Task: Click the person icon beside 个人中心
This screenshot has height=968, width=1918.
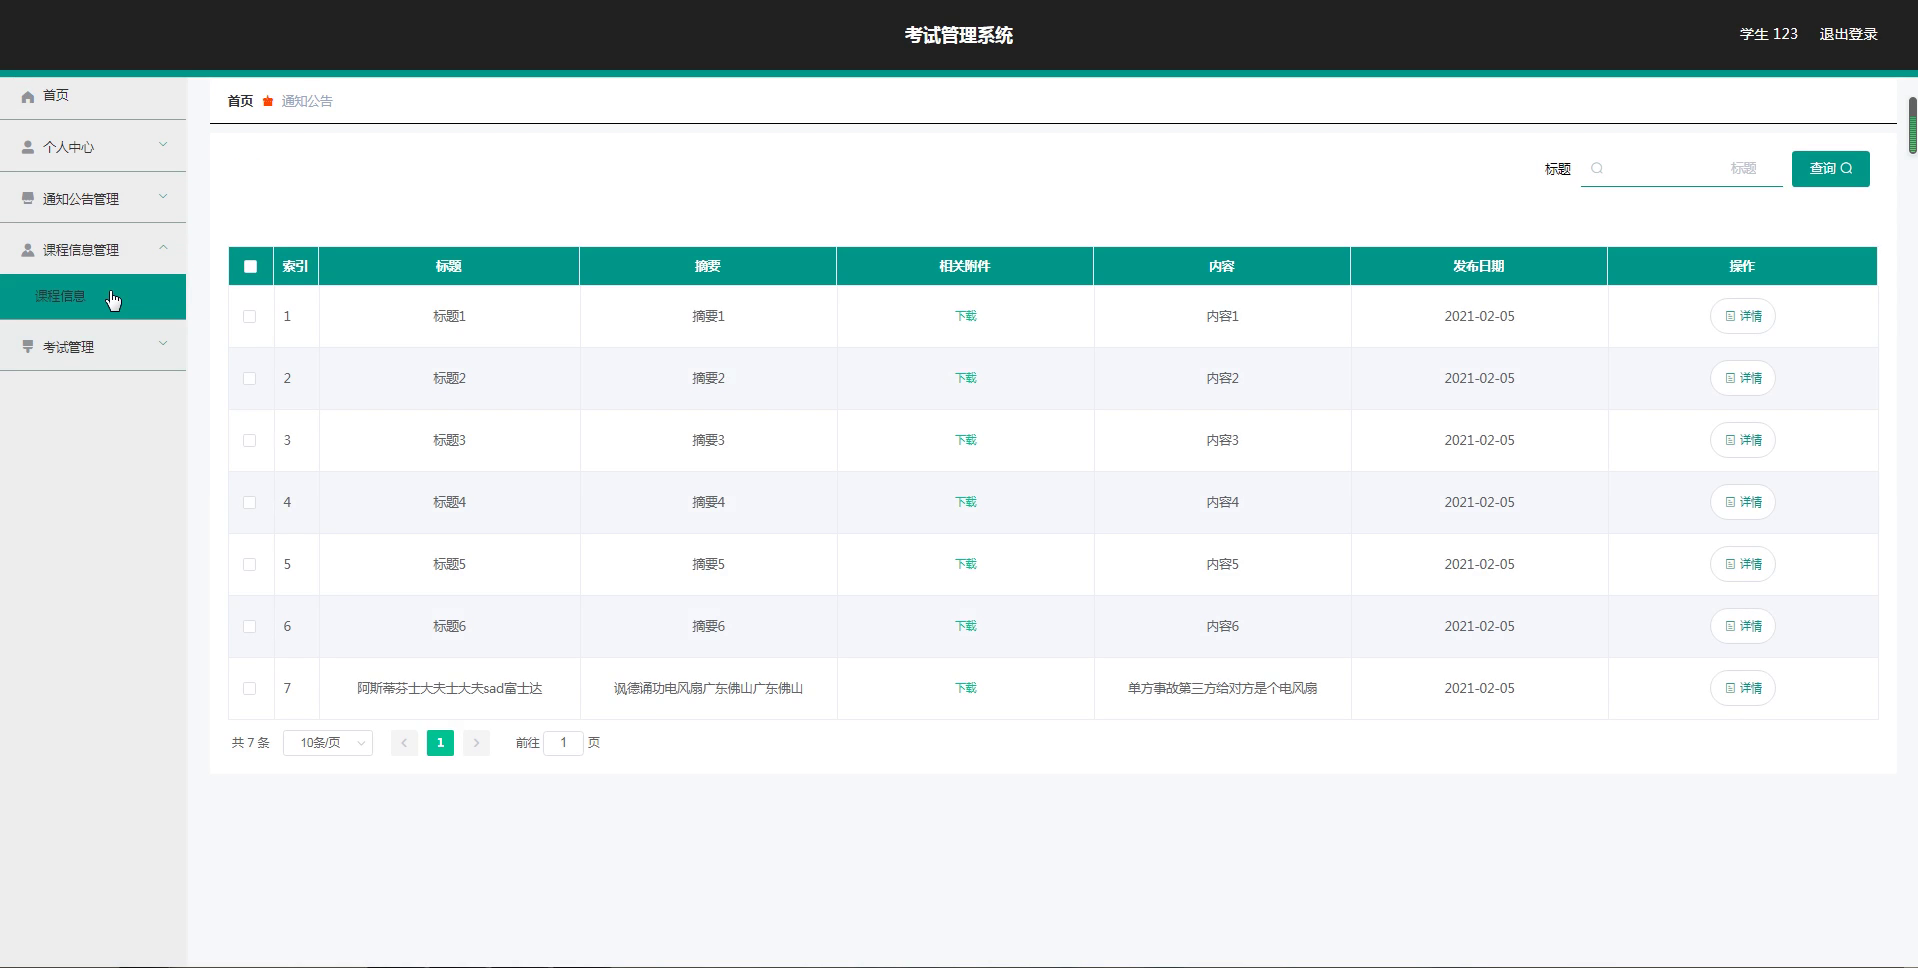Action: tap(28, 147)
